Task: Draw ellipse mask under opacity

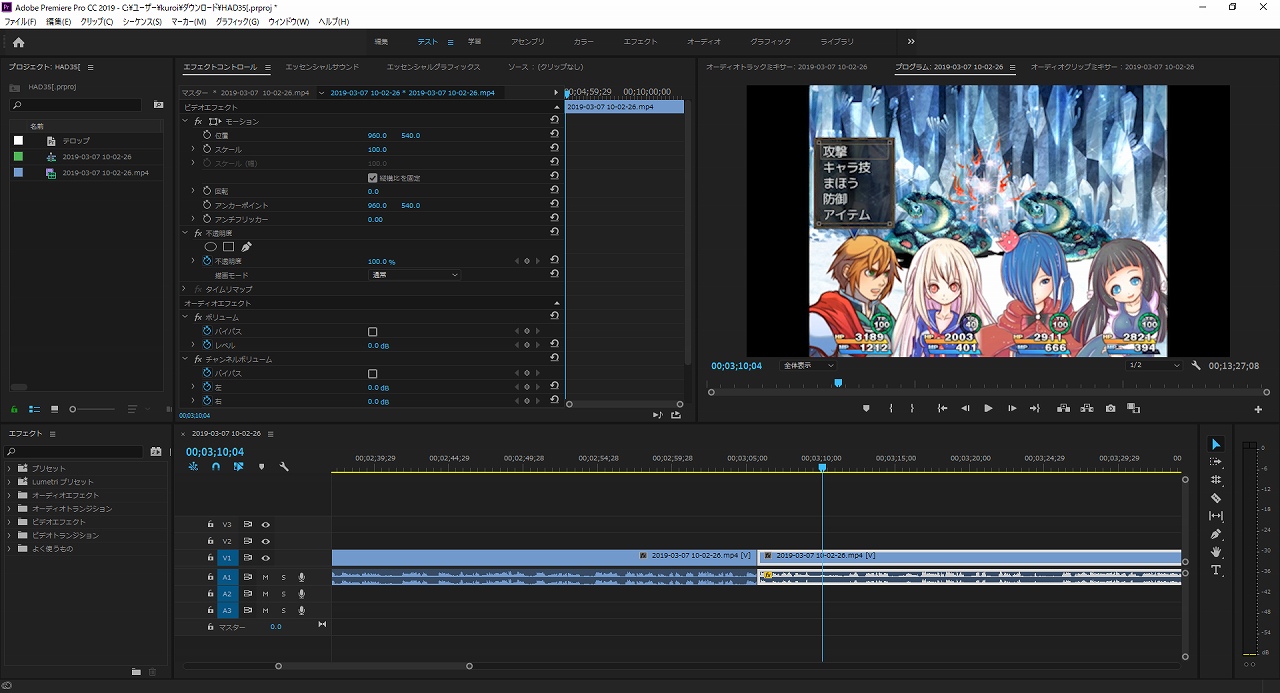Action: (x=211, y=246)
